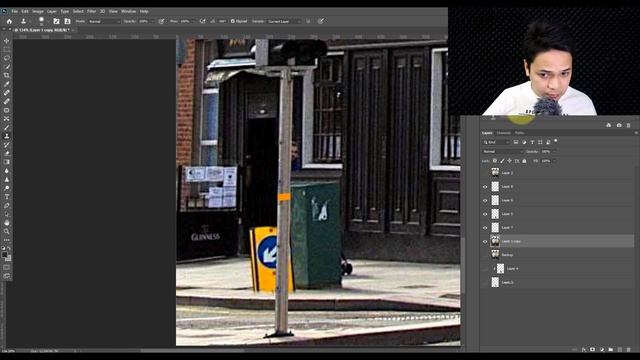This screenshot has height=360, width=640.
Task: Select the Layer 8 row
Action: pos(558,187)
